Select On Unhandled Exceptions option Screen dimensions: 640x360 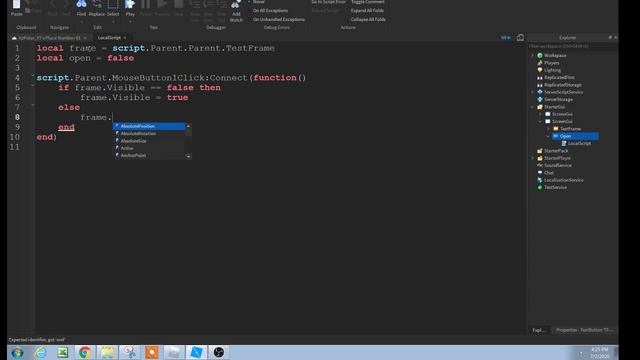click(279, 19)
